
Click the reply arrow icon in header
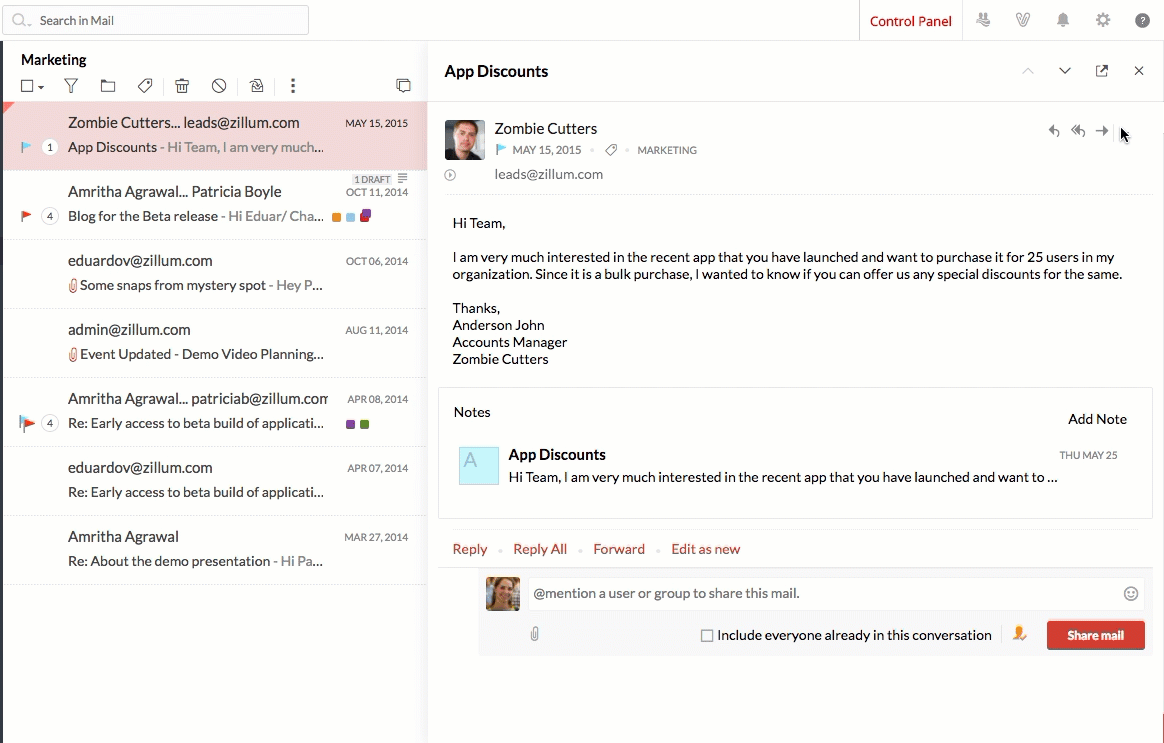click(x=1053, y=131)
